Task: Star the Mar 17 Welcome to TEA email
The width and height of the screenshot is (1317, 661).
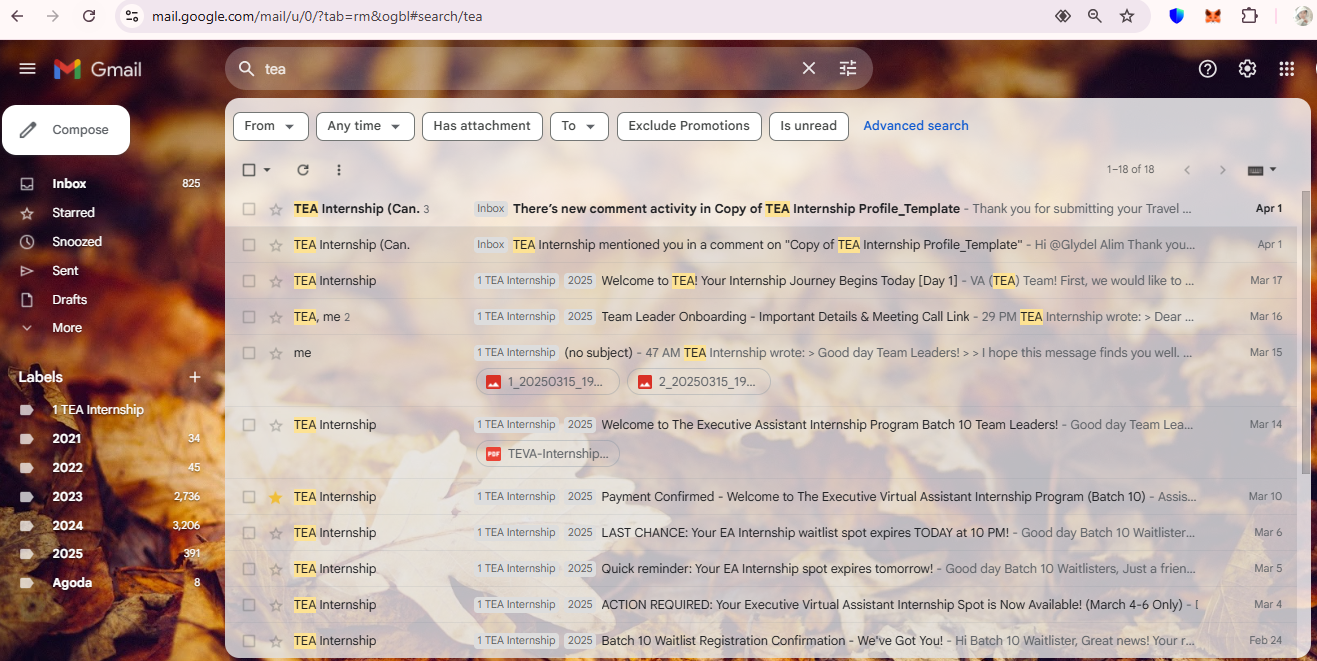Action: (276, 281)
